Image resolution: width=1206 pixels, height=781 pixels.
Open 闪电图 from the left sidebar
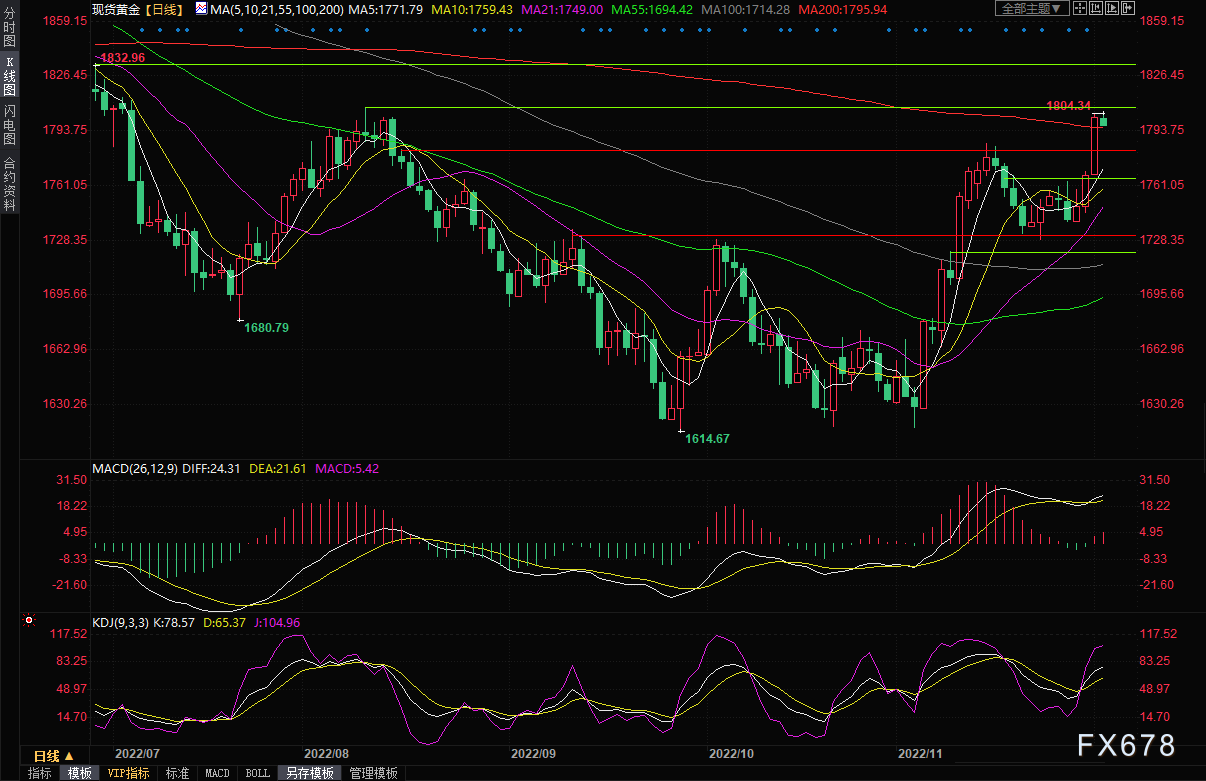(9, 127)
